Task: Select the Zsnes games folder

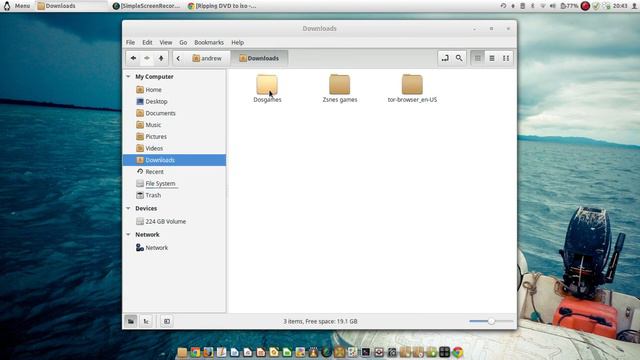Action: point(340,88)
